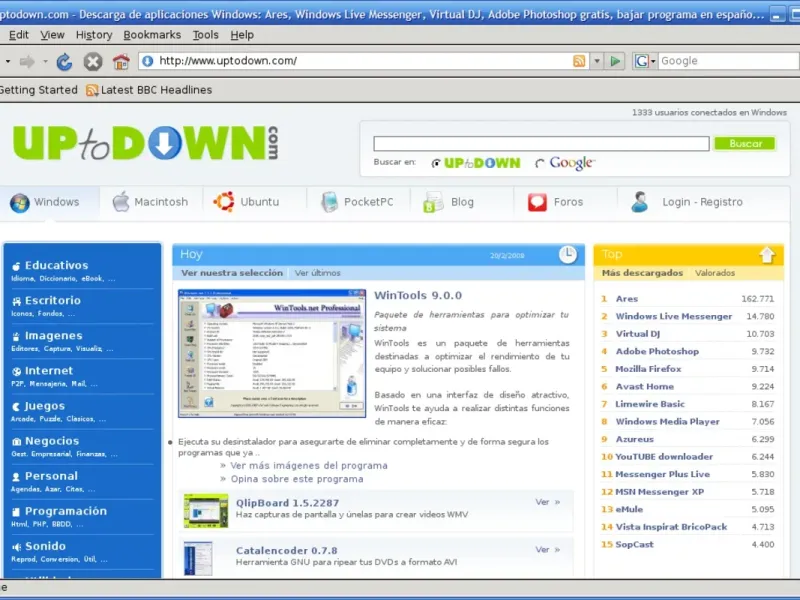Viewport: 800px width, 600px height.
Task: Click the Stop loading icon
Action: 93,62
